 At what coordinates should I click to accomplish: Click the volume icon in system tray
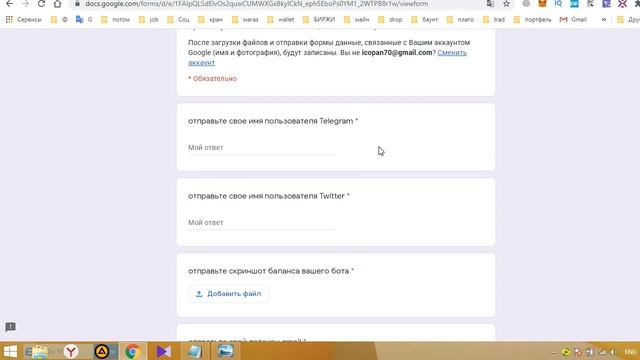point(613,352)
